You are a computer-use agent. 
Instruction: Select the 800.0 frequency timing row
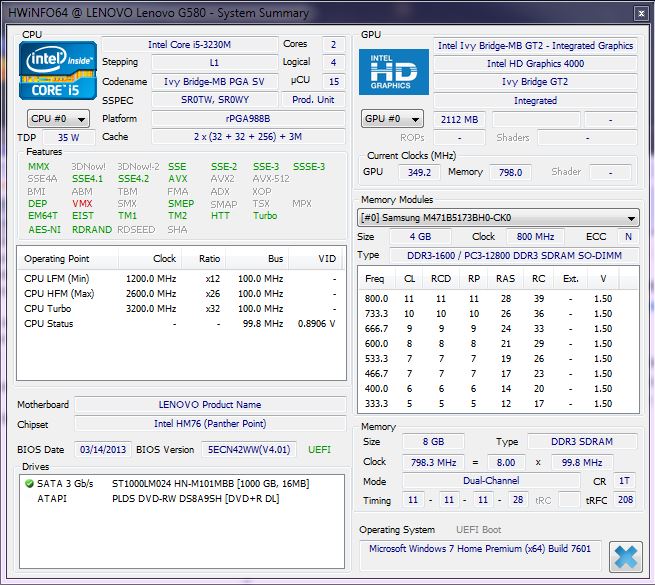tap(498, 299)
